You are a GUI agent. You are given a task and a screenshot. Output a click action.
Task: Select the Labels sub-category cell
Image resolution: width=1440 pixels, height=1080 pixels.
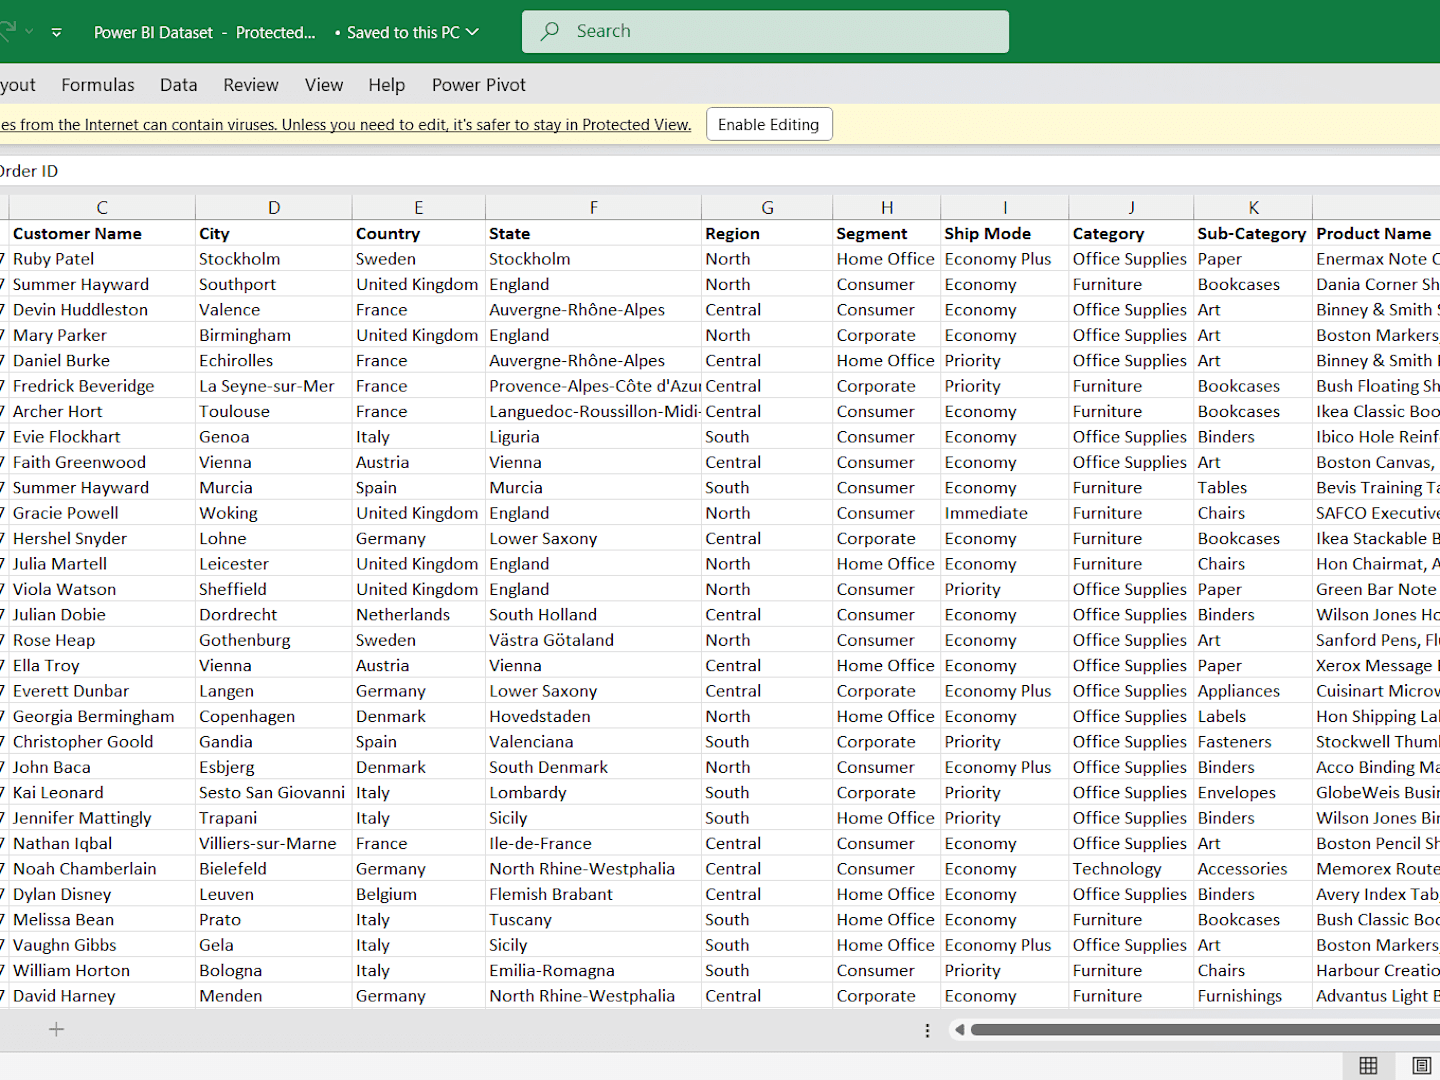[1253, 716]
